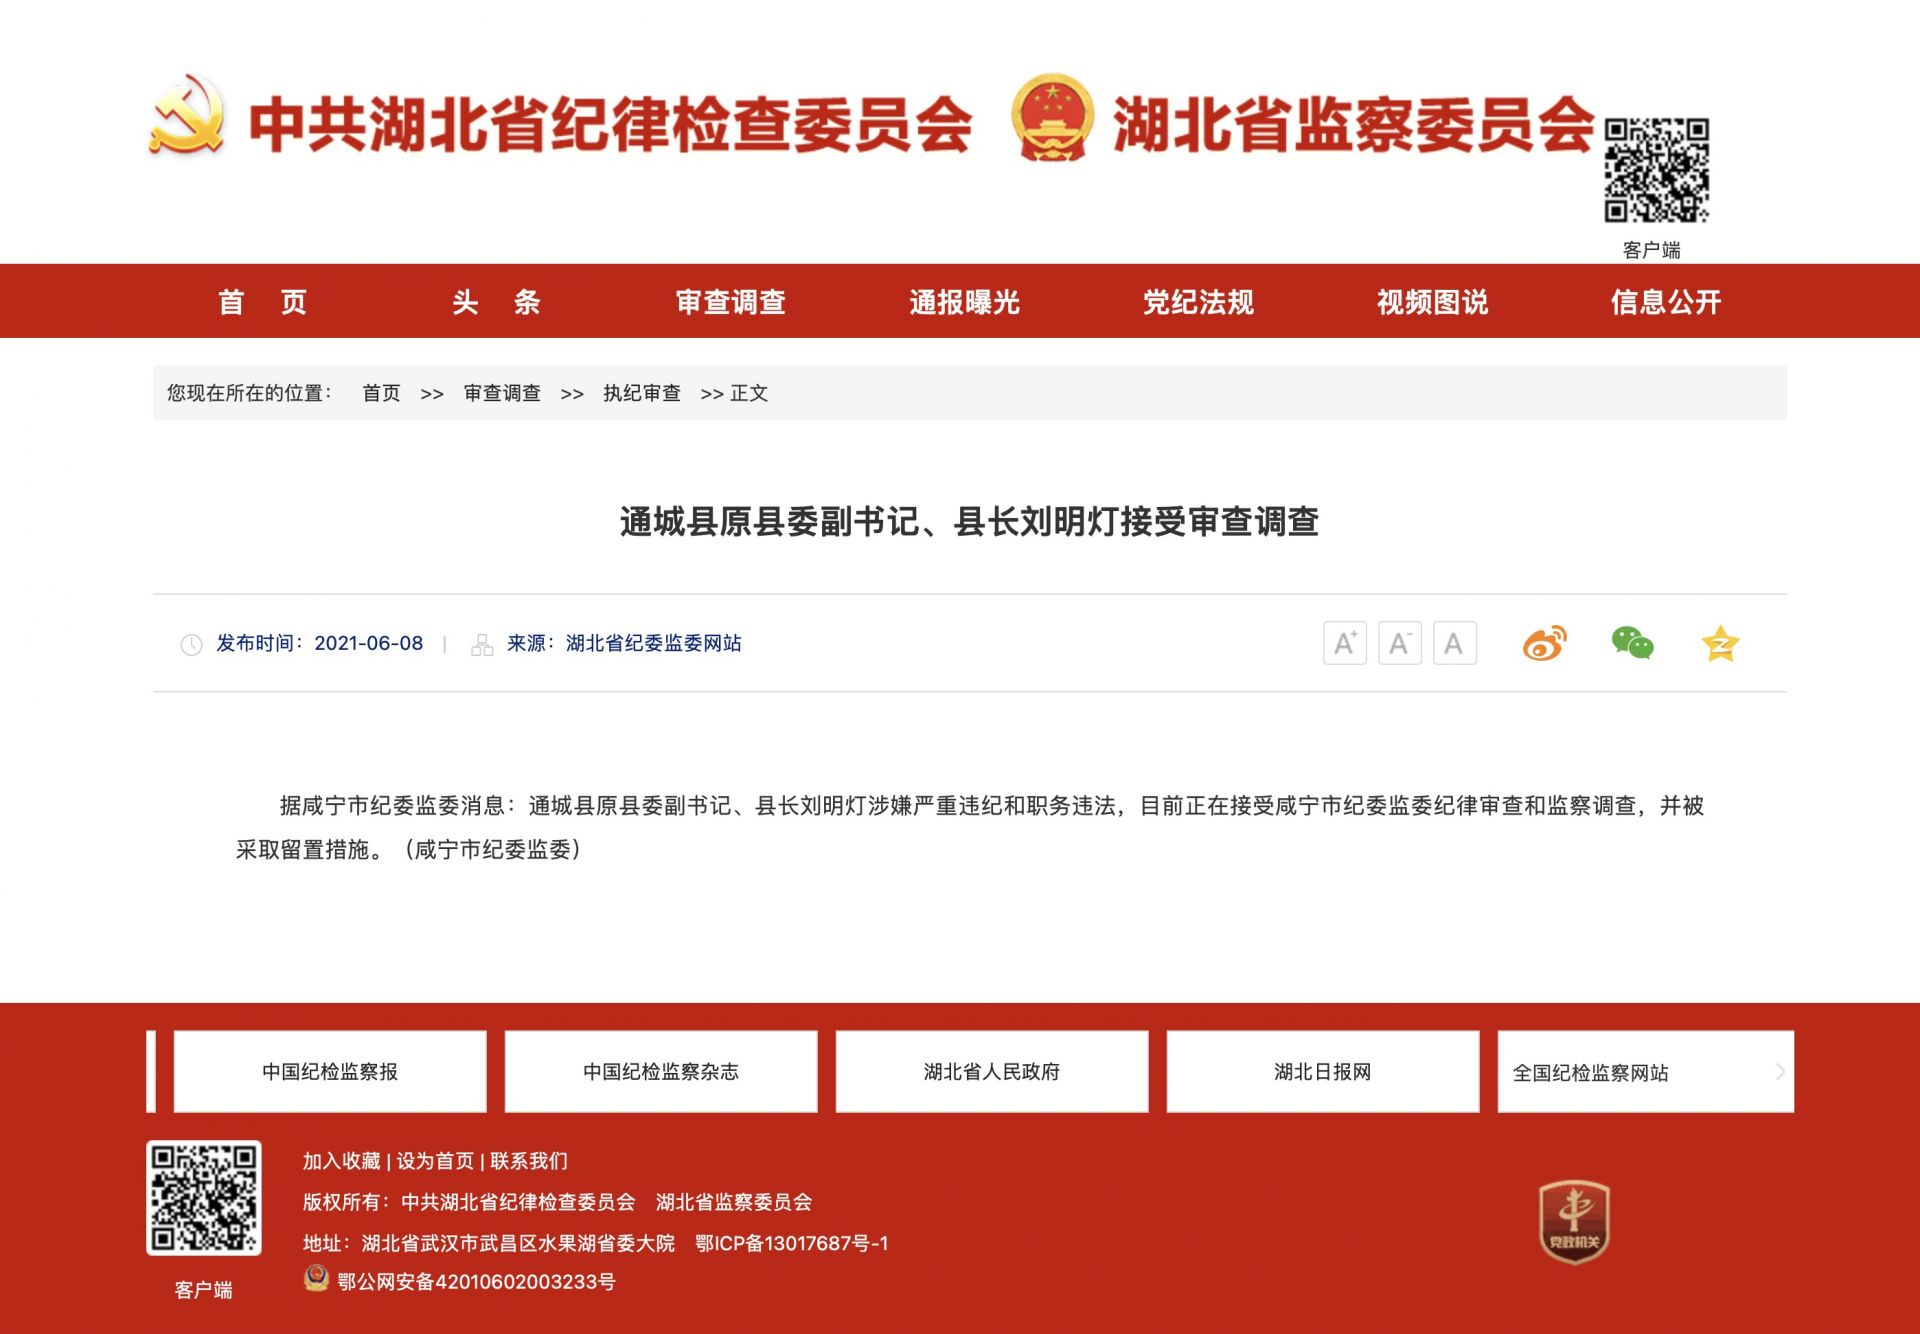Go to 信息公开 navigation tab
The image size is (1920, 1334).
[1665, 302]
